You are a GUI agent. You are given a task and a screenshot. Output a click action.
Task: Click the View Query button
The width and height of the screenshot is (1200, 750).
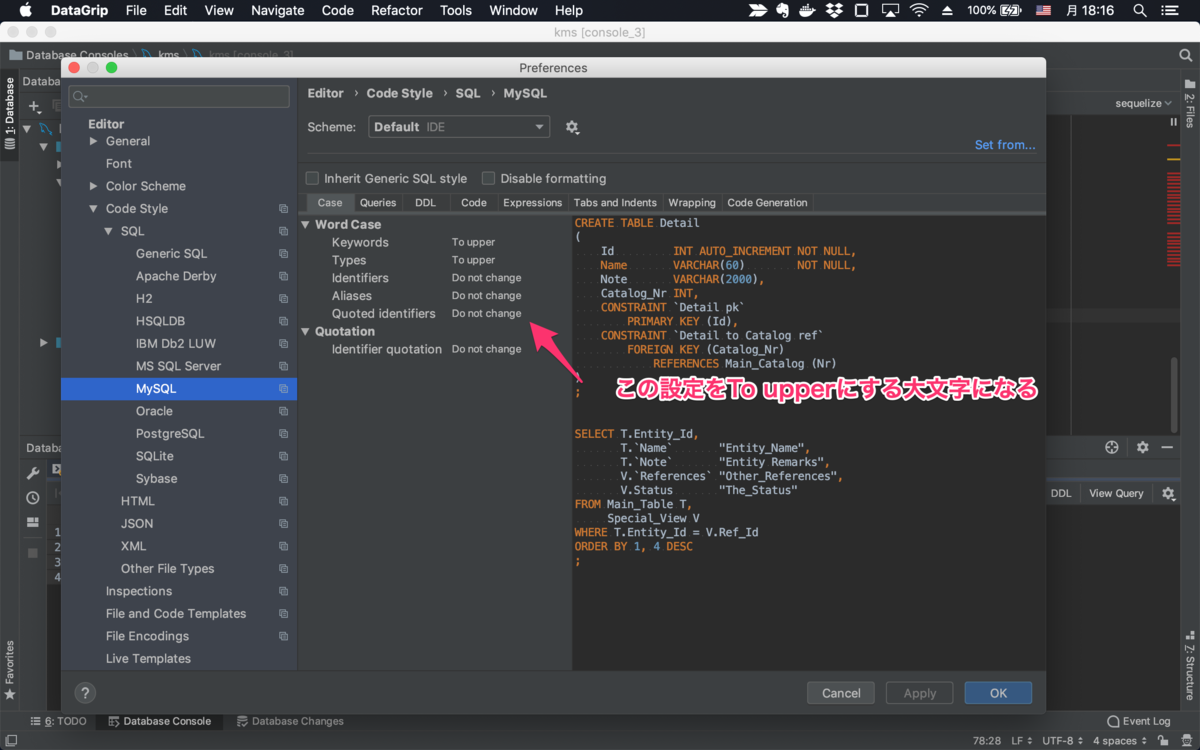pos(1116,493)
